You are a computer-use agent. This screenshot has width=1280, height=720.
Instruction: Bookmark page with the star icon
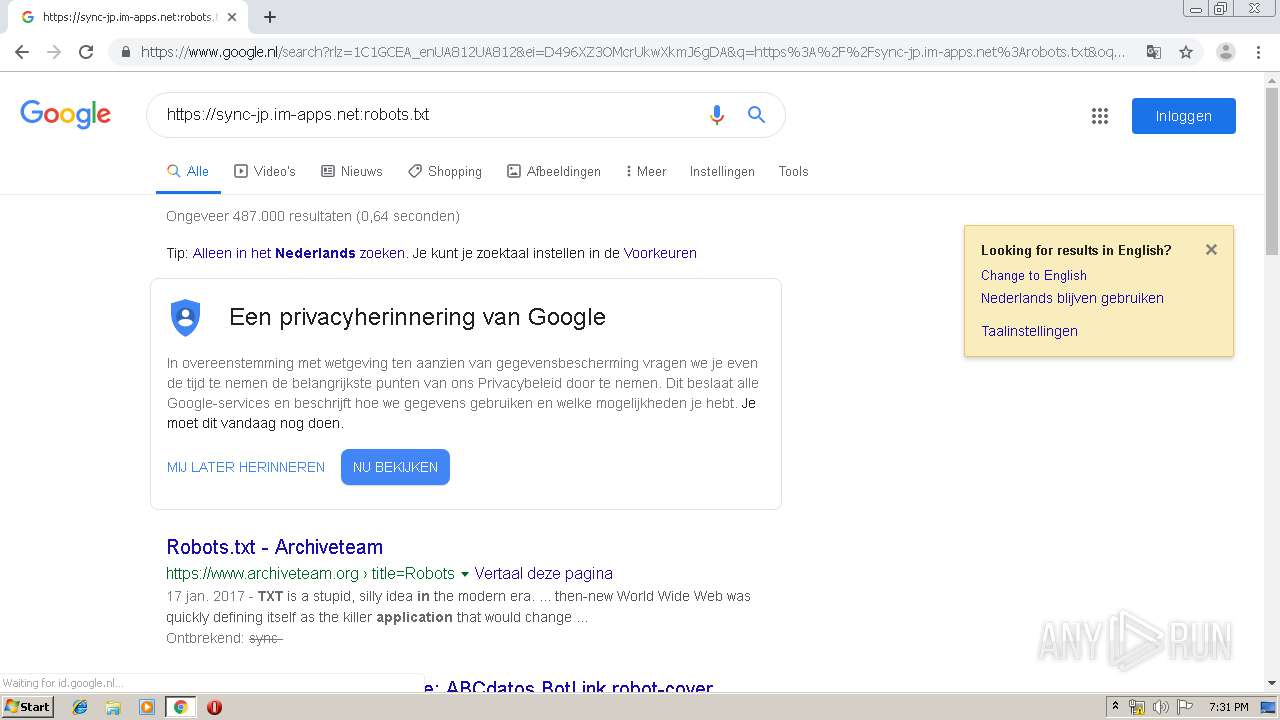[x=1186, y=52]
